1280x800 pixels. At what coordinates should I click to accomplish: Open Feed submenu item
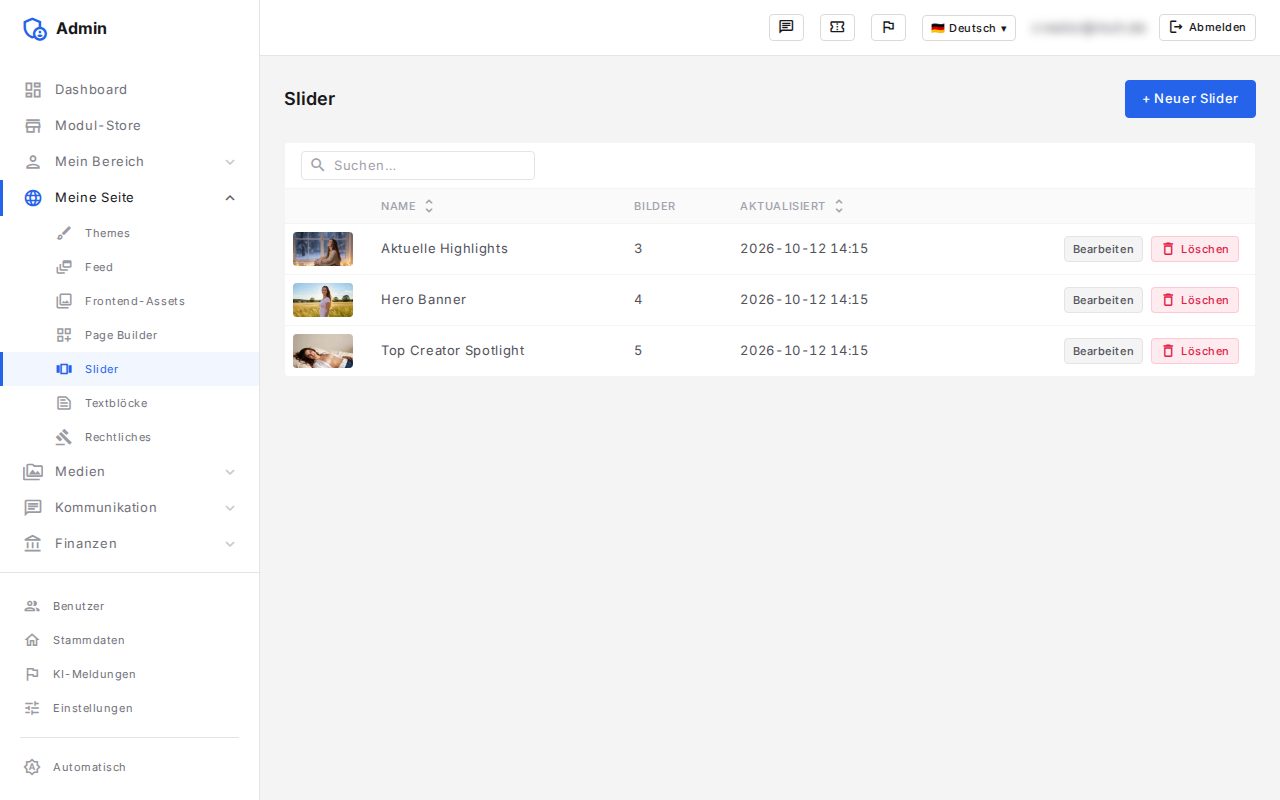130,267
